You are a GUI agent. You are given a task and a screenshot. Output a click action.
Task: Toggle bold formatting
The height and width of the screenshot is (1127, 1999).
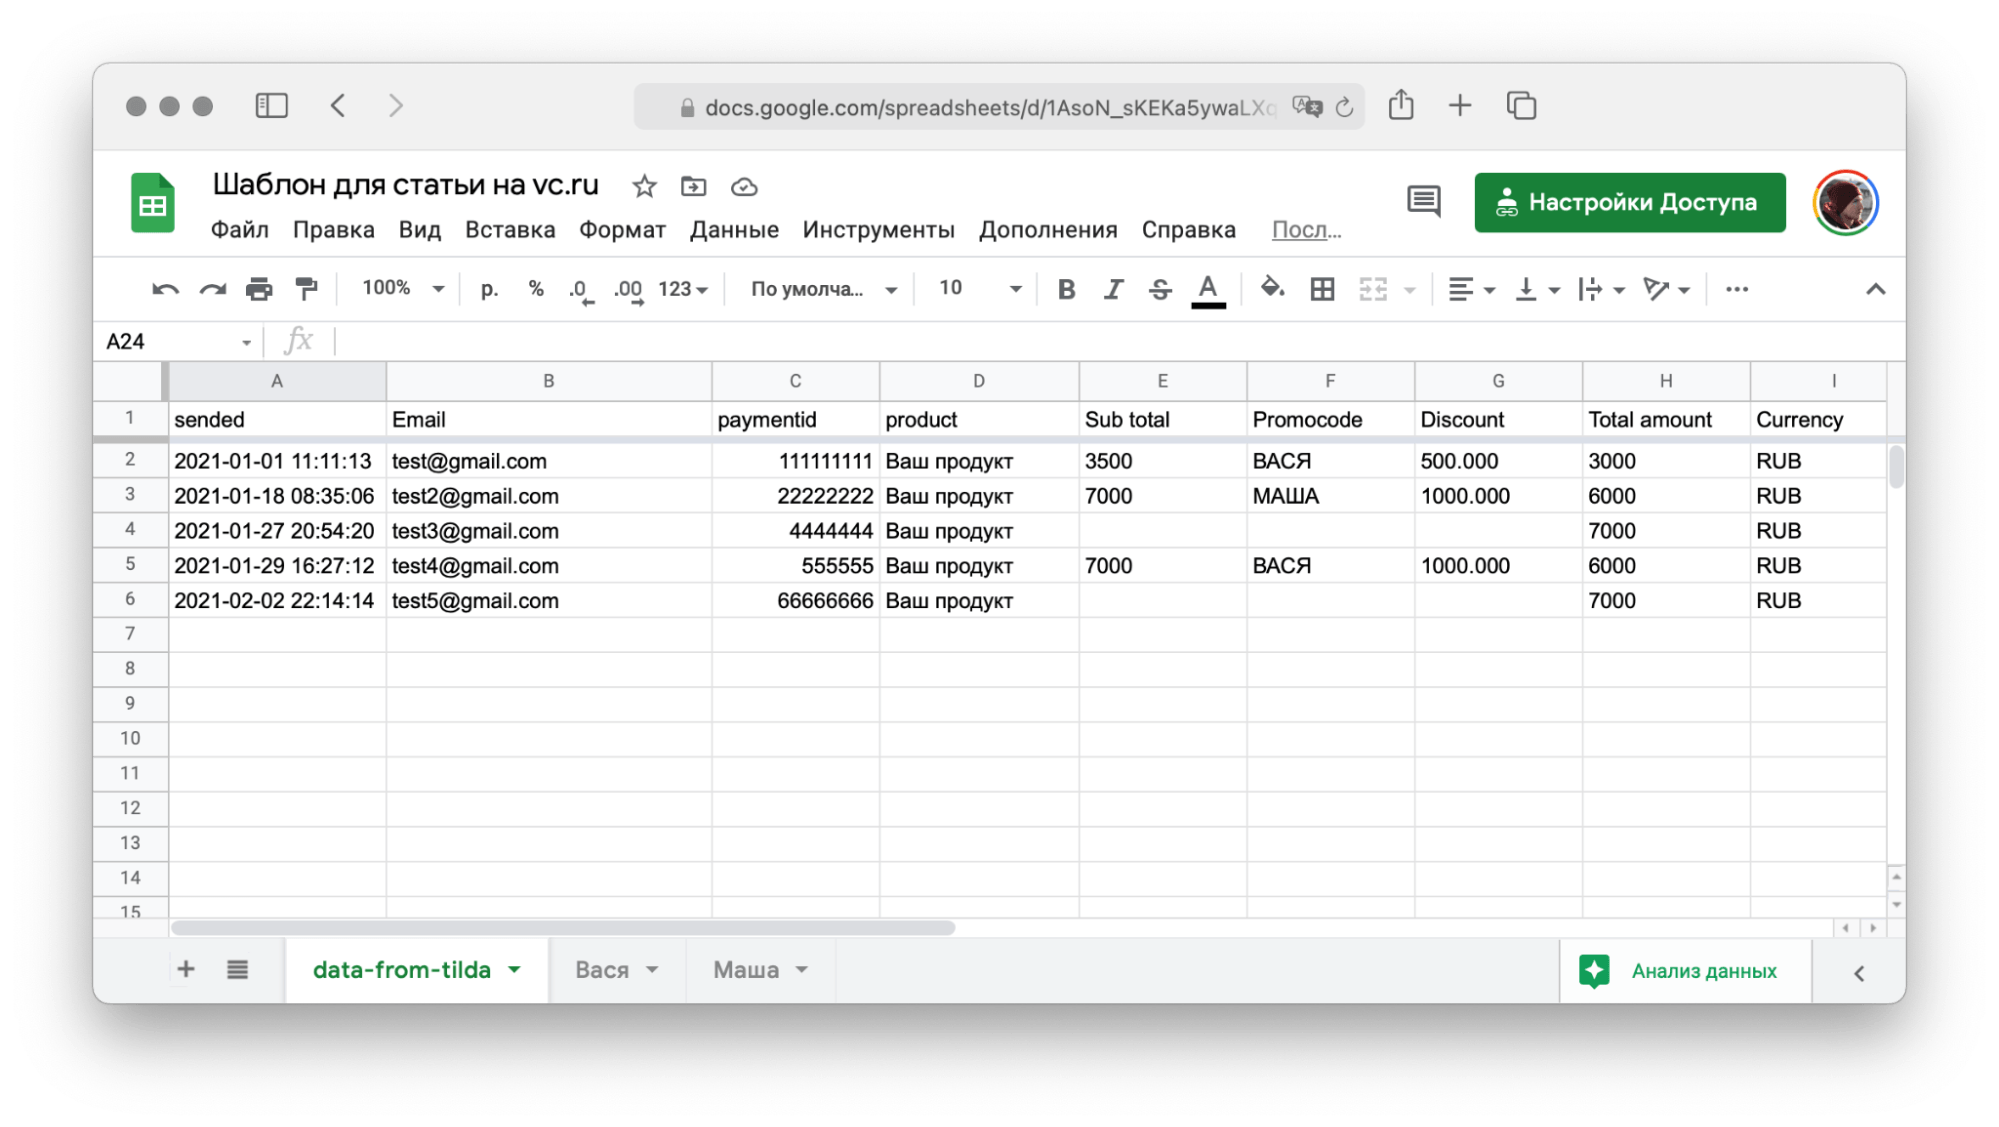1066,290
